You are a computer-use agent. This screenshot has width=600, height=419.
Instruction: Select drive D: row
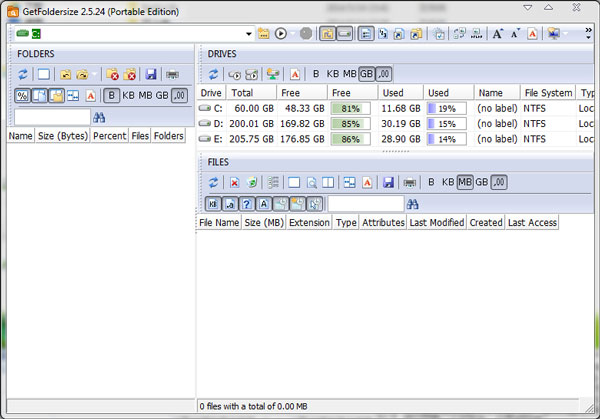pos(396,124)
